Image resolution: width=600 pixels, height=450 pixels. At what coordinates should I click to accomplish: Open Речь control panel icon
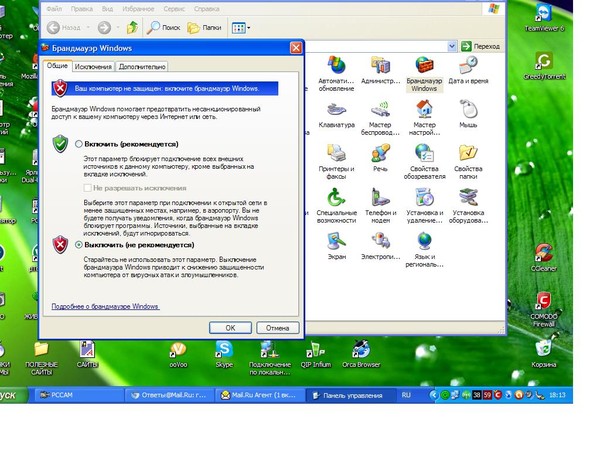click(380, 158)
